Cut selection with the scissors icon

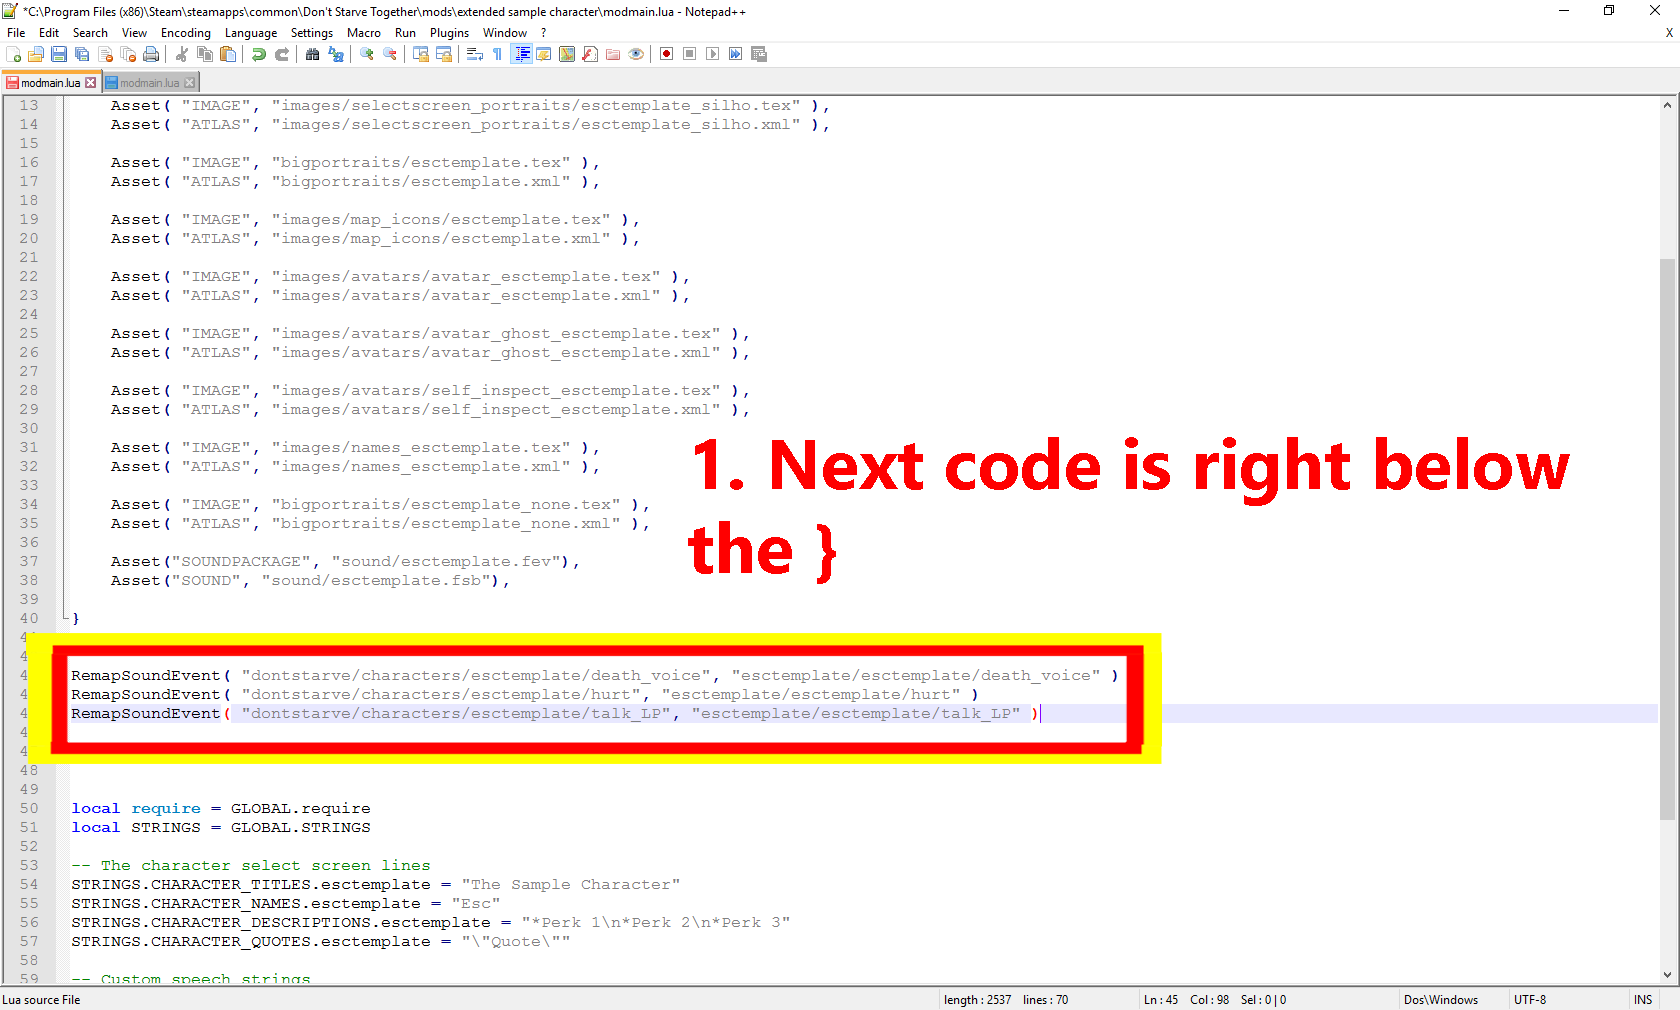tap(182, 54)
